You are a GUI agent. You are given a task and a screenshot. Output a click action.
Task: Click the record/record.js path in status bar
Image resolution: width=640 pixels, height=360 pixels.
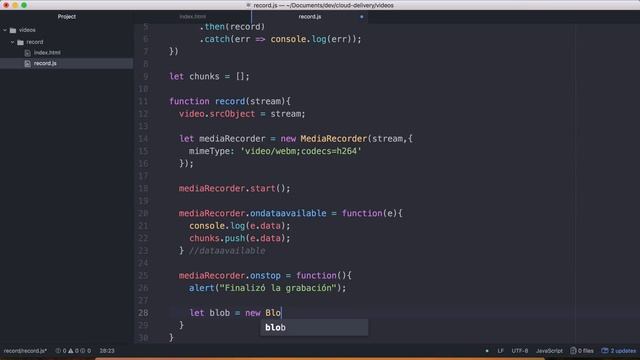(x=25, y=351)
